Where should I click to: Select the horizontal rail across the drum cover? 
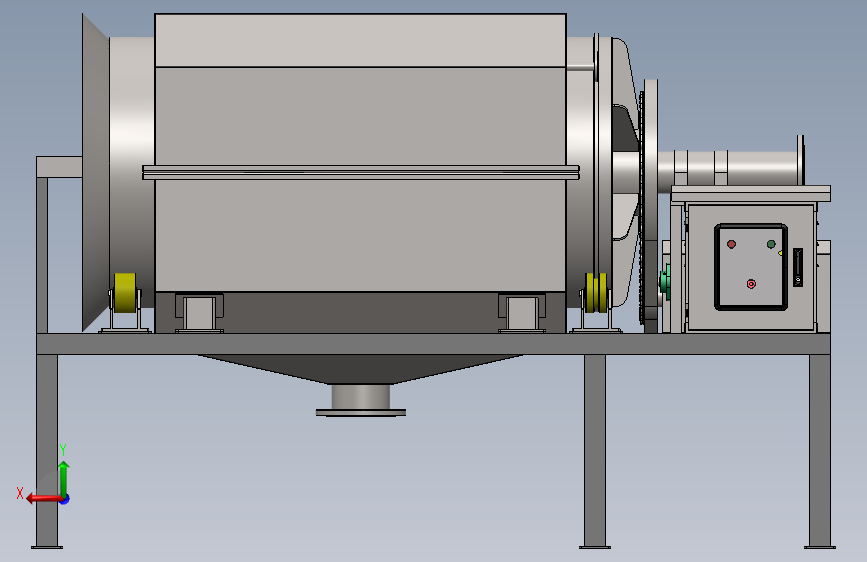coord(361,172)
